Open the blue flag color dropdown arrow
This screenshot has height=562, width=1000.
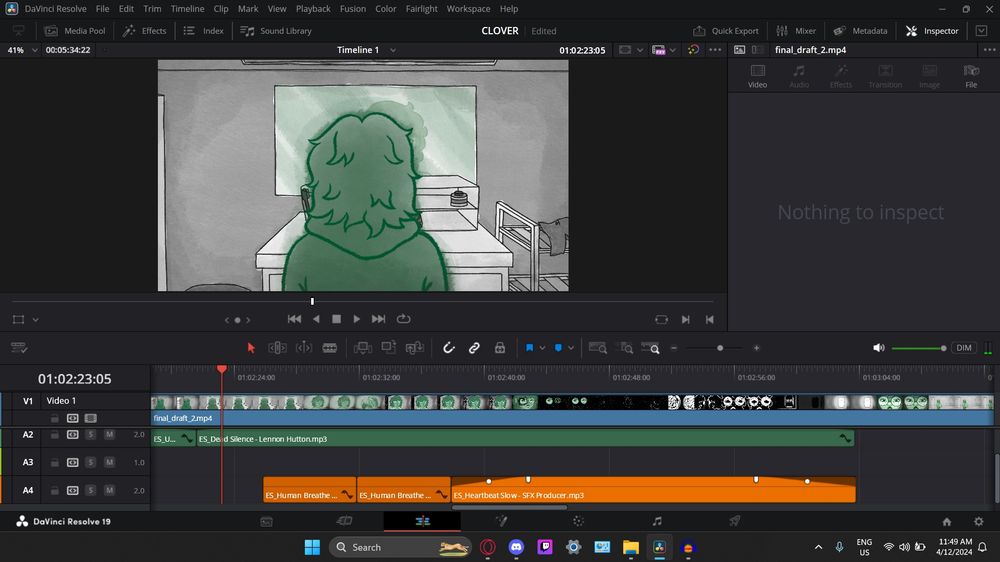click(x=542, y=348)
